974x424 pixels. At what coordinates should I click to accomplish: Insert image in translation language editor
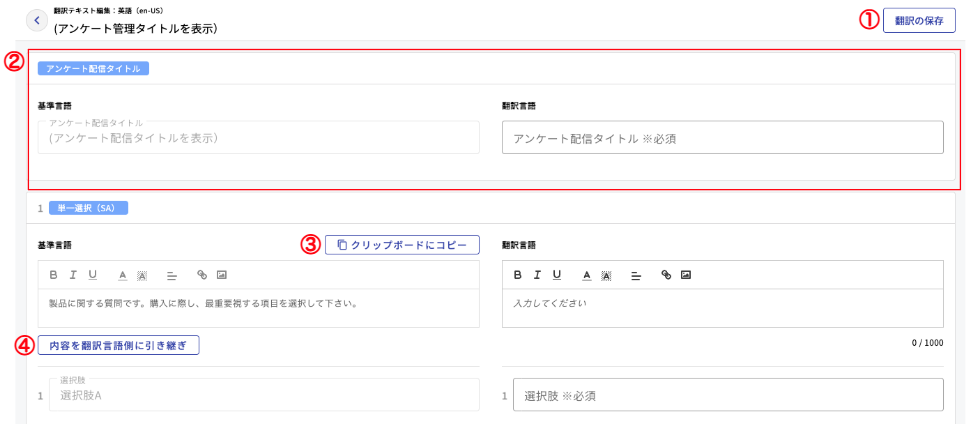(x=686, y=274)
